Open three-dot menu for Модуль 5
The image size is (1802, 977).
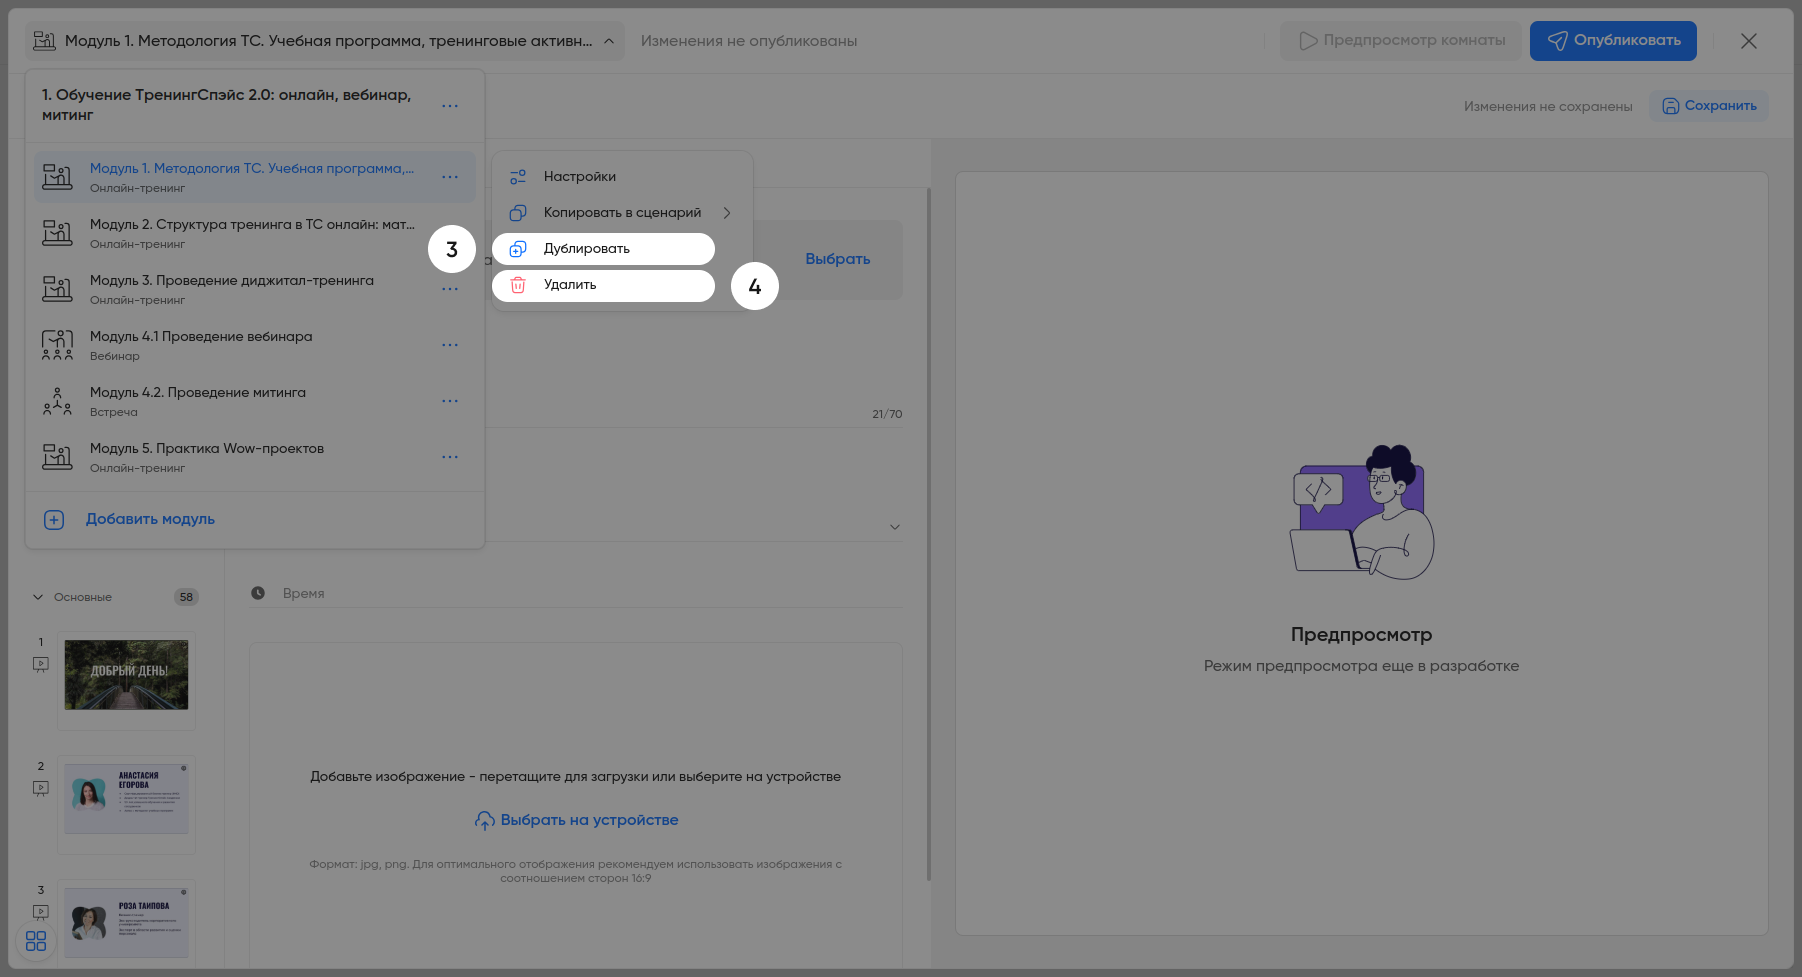pyautogui.click(x=450, y=457)
